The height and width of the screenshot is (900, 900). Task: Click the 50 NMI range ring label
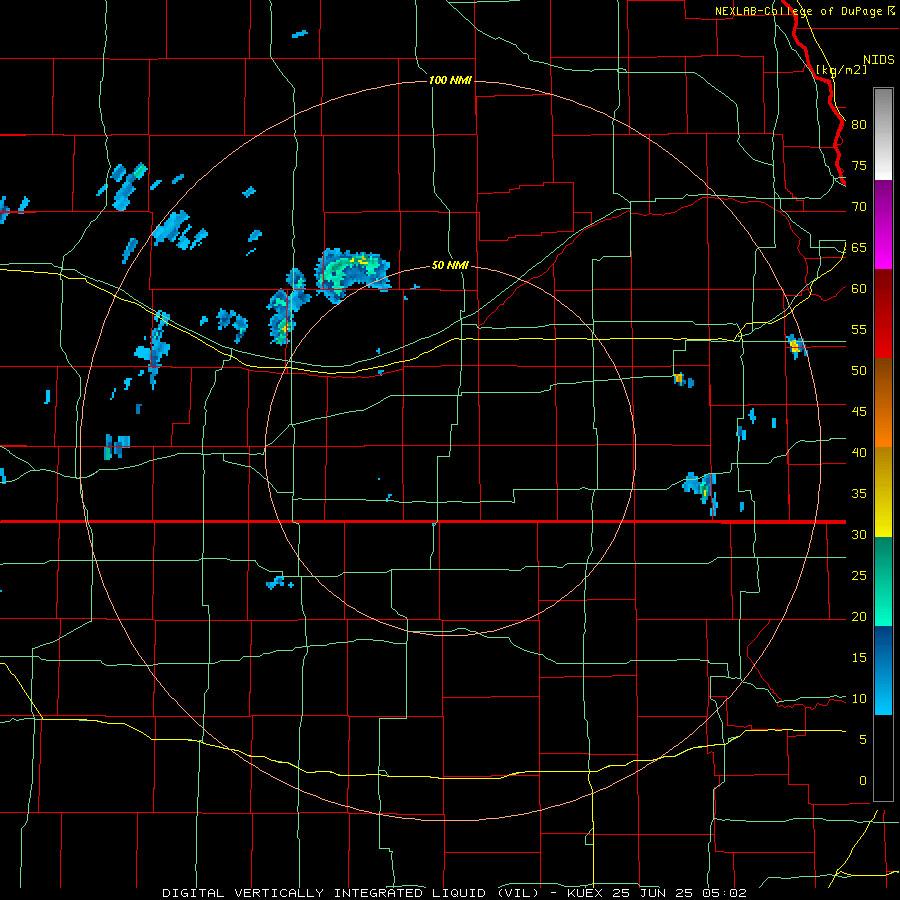(450, 265)
